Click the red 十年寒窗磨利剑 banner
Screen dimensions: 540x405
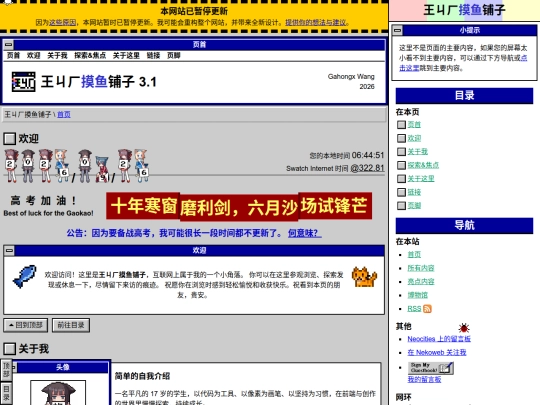point(239,206)
